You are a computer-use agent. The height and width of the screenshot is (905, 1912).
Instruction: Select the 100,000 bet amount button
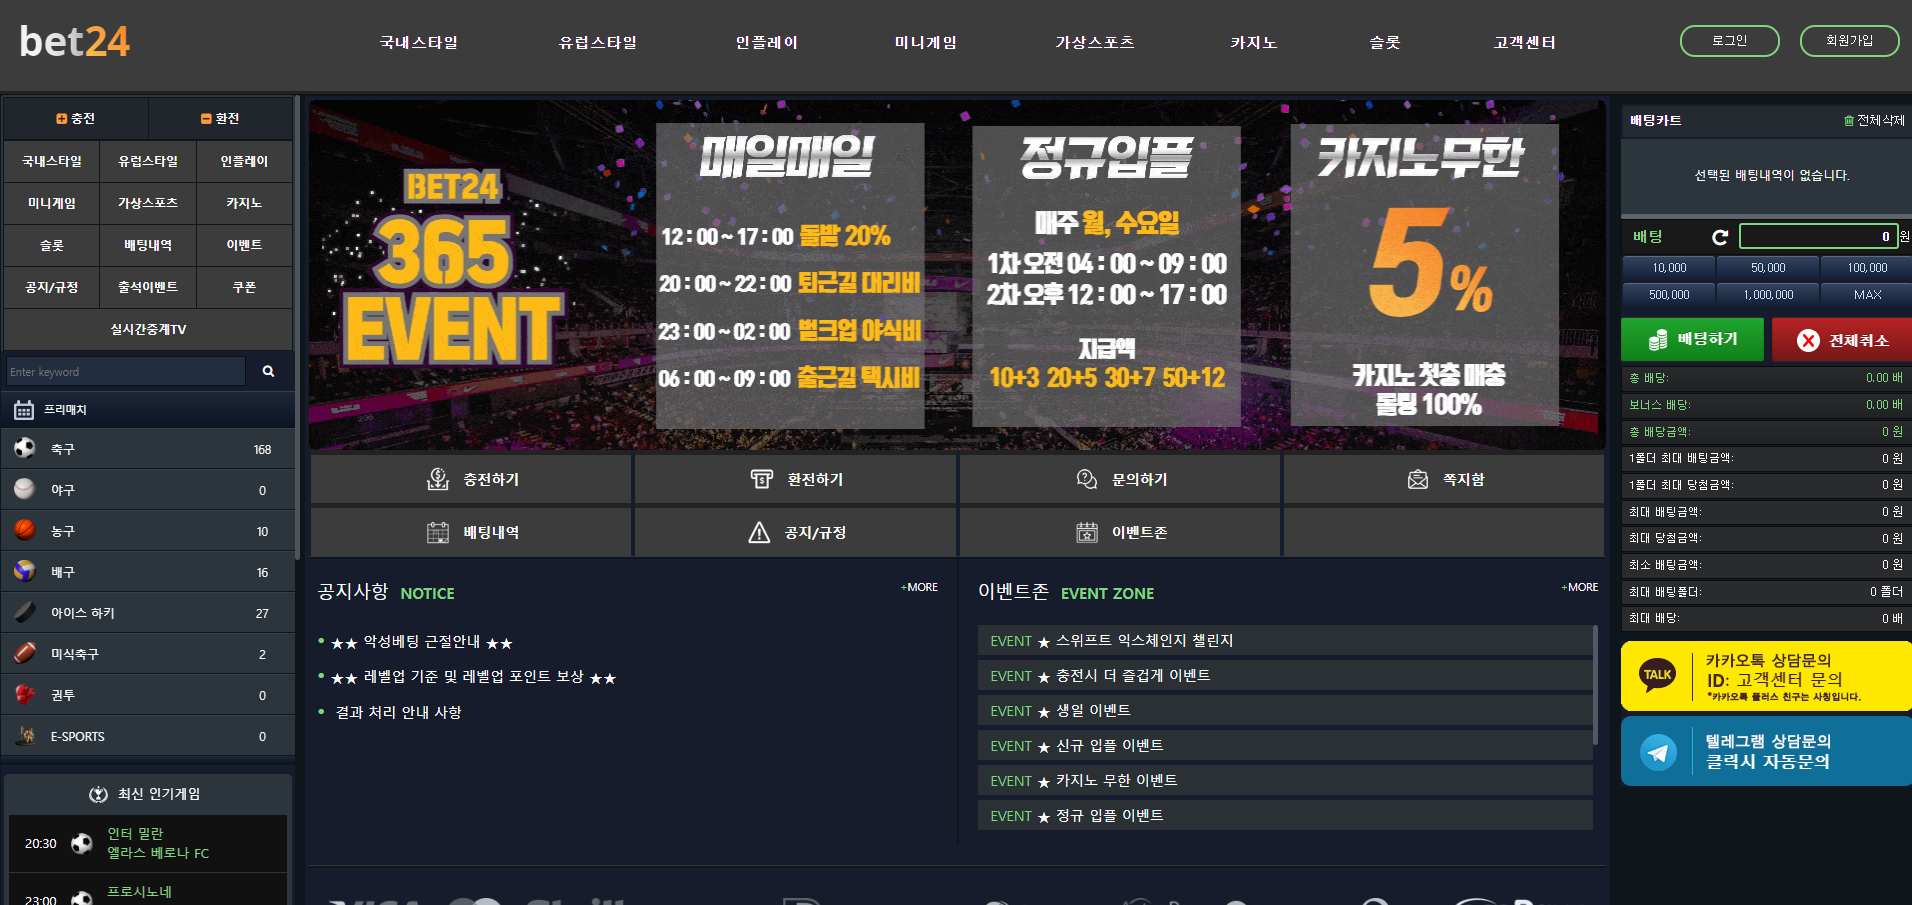coord(1867,268)
